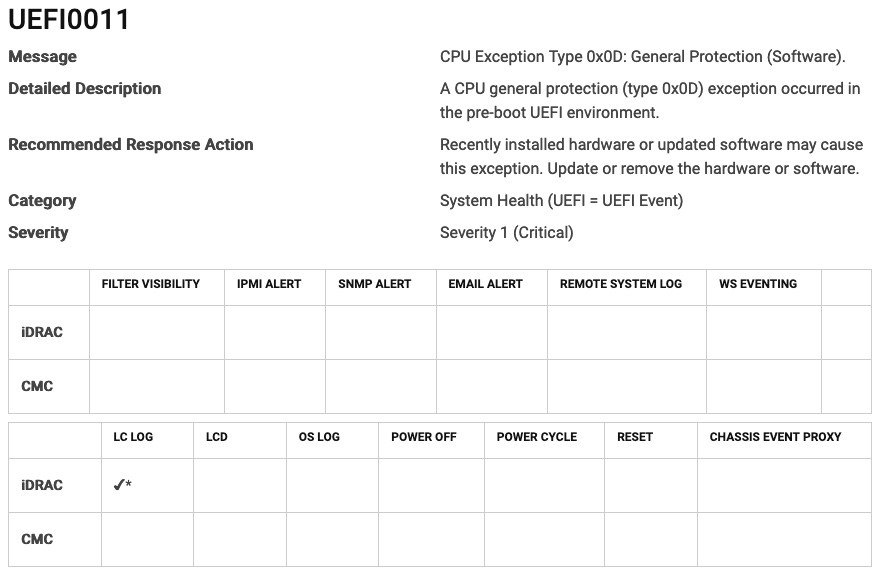
Task: Click the CPU Exception Type message text
Action: pyautogui.click(x=643, y=57)
